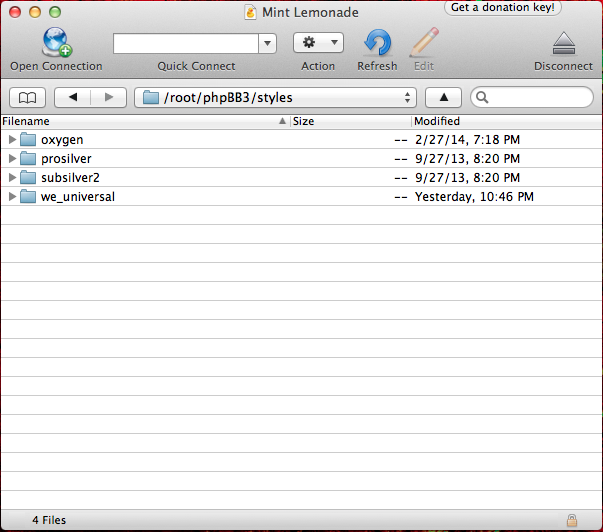Click the Edit pencil icon
603x532 pixels.
424,42
